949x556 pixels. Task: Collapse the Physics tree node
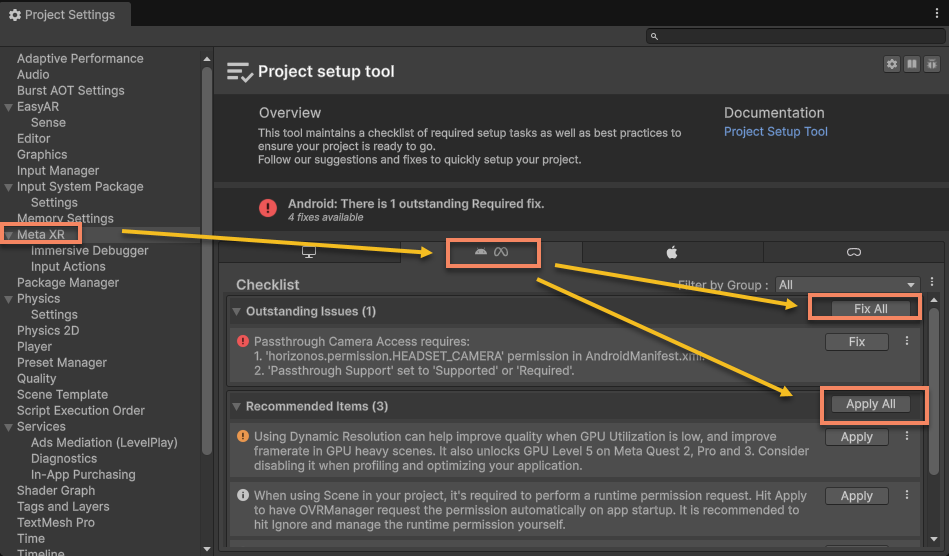point(8,299)
